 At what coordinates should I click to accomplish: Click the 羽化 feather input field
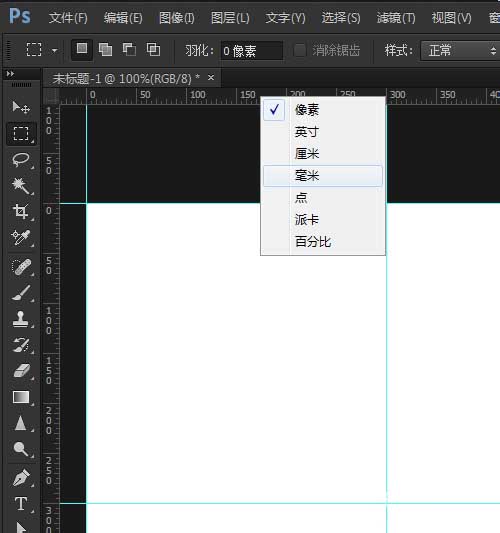(252, 51)
